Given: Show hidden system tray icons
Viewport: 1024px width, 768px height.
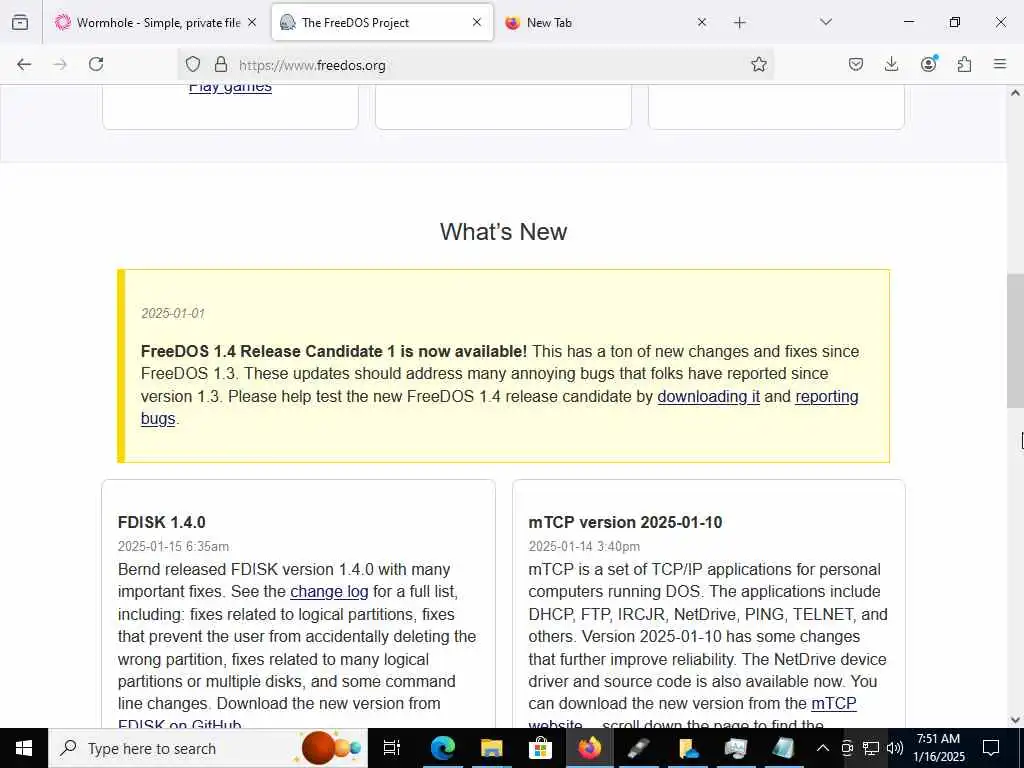Looking at the screenshot, I should tap(822, 748).
